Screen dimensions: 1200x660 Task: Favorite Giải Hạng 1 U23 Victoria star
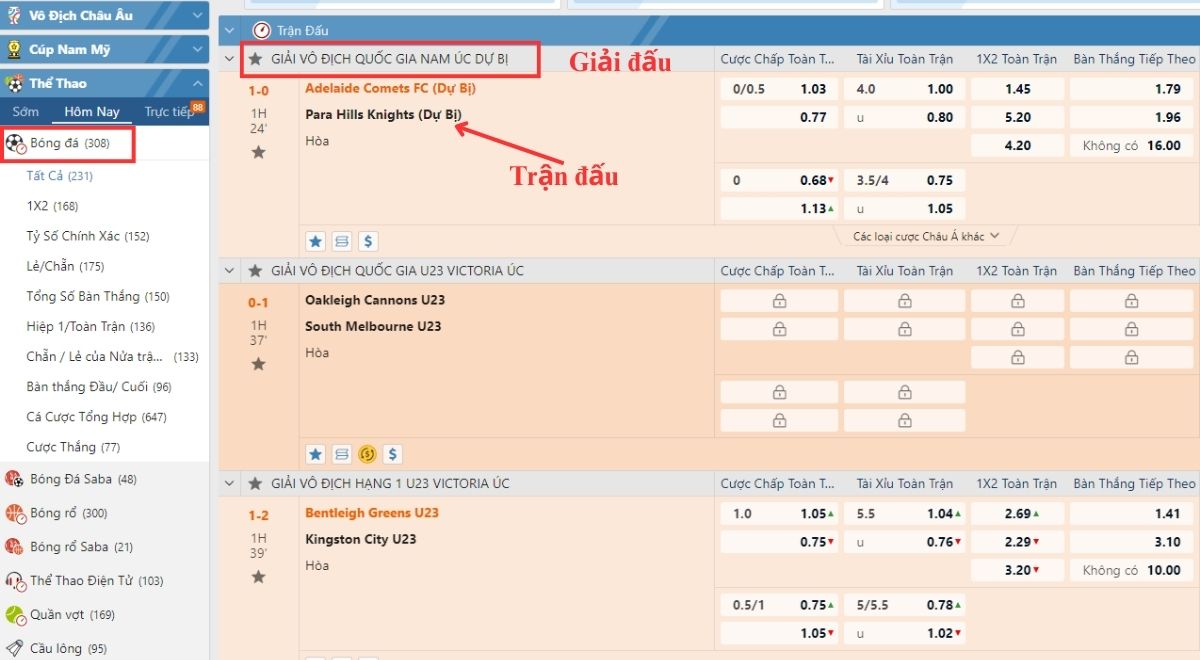[256, 483]
